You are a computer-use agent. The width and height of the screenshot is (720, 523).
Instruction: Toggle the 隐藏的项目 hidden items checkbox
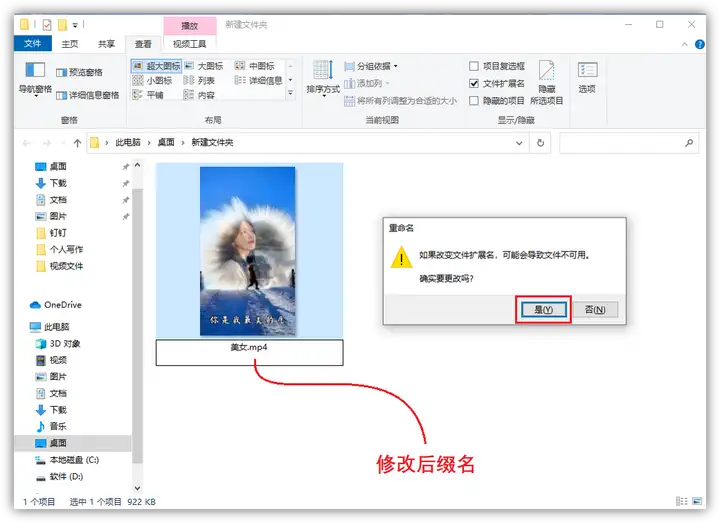[x=474, y=100]
